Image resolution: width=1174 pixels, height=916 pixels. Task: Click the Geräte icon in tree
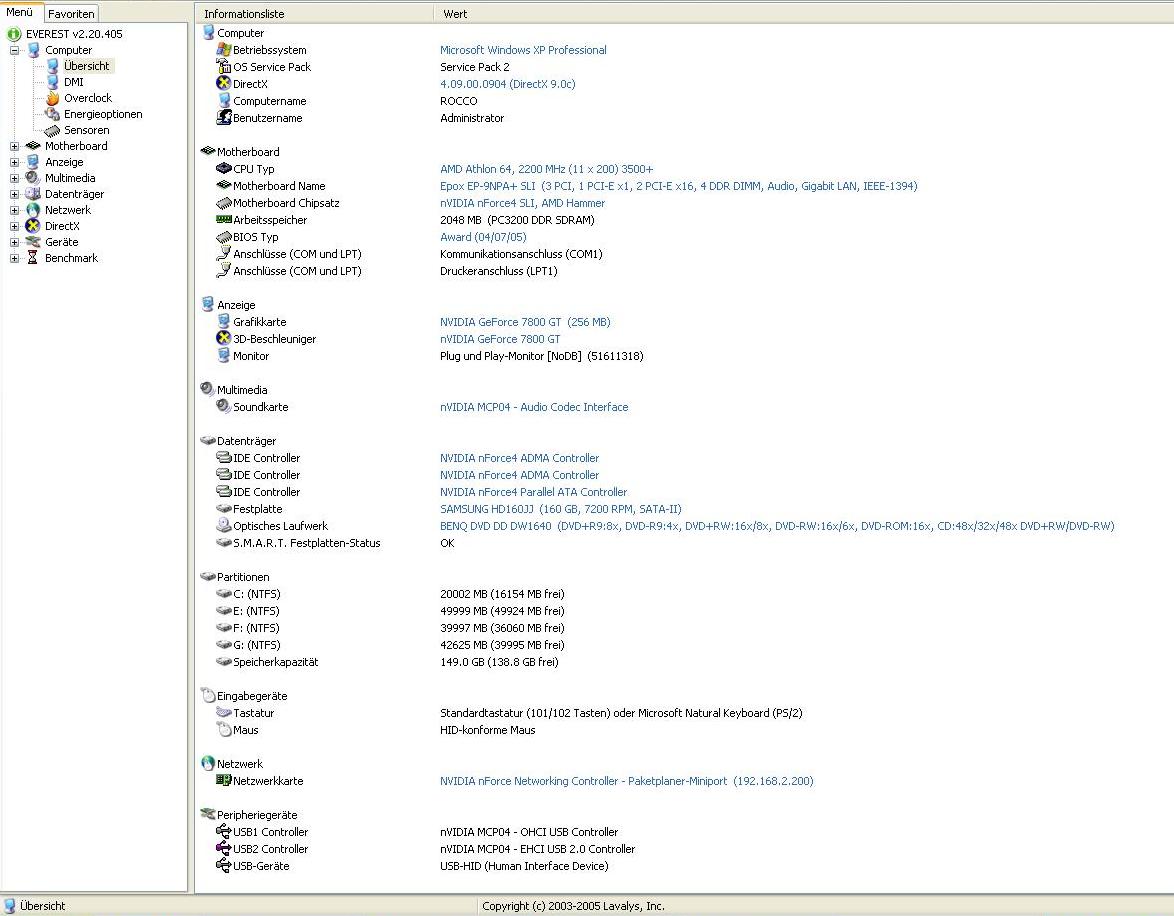33,242
